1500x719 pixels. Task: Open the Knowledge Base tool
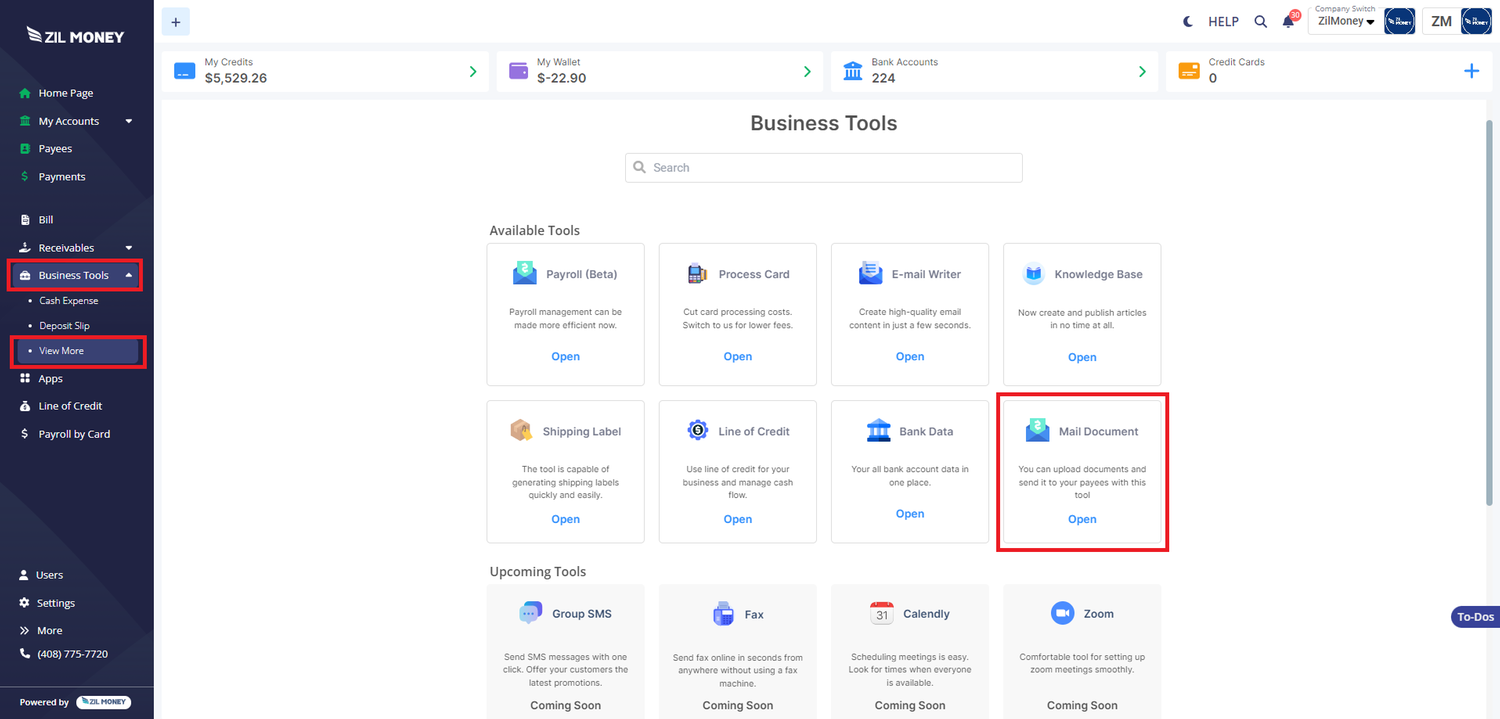1082,357
